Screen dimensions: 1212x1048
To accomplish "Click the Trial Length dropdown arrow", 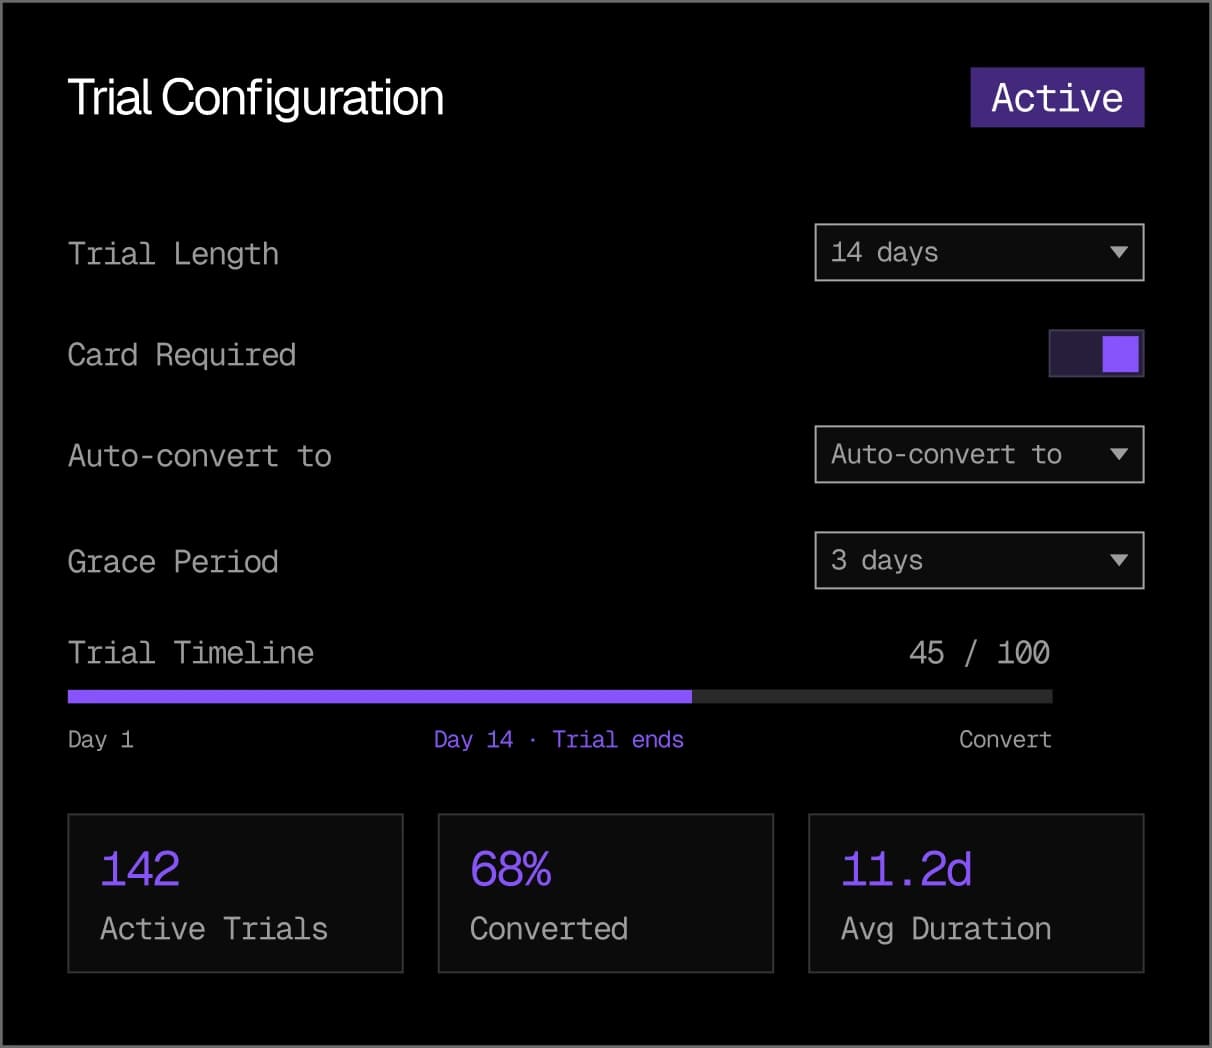I will click(x=1119, y=252).
